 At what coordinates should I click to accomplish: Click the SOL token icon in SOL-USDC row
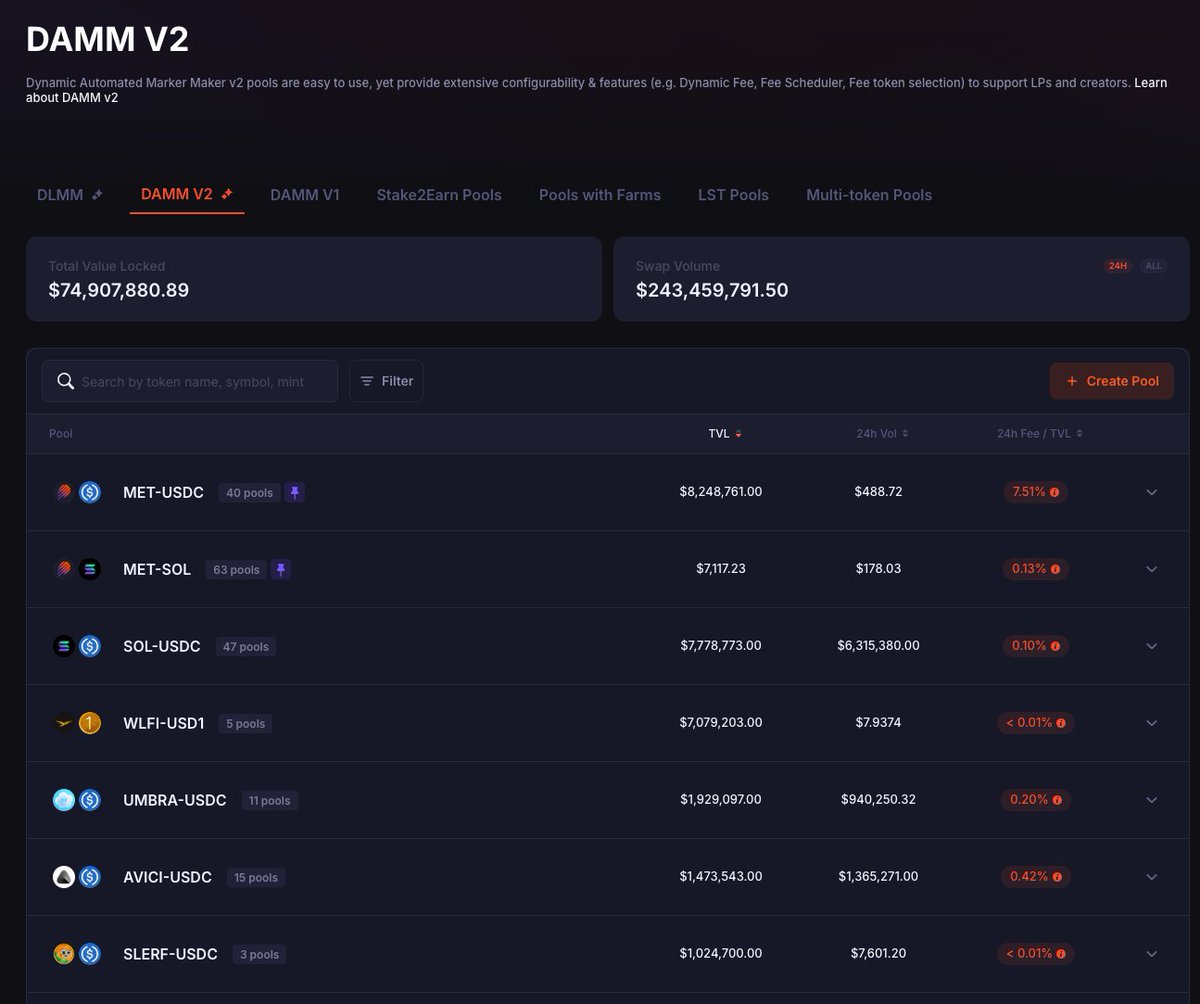click(64, 646)
